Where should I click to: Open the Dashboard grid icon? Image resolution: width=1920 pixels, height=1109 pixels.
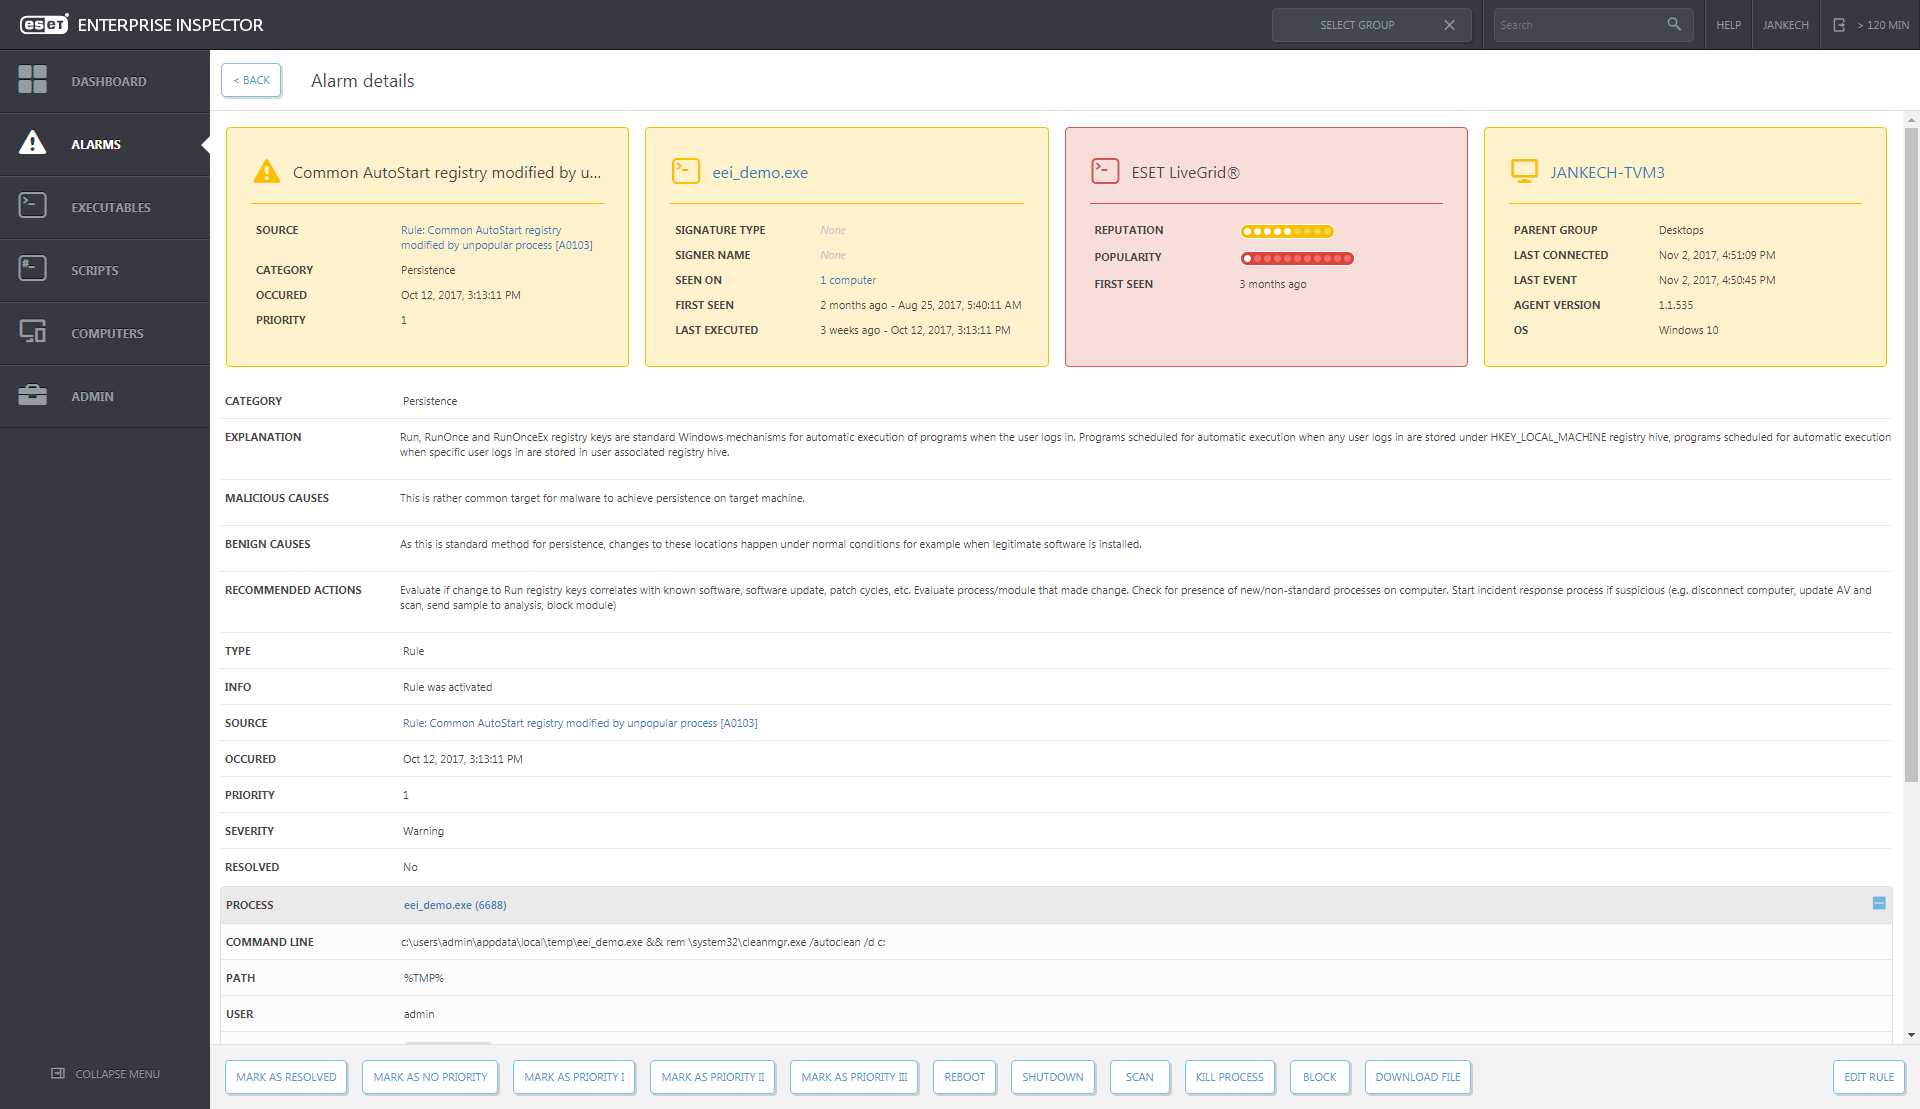33,80
